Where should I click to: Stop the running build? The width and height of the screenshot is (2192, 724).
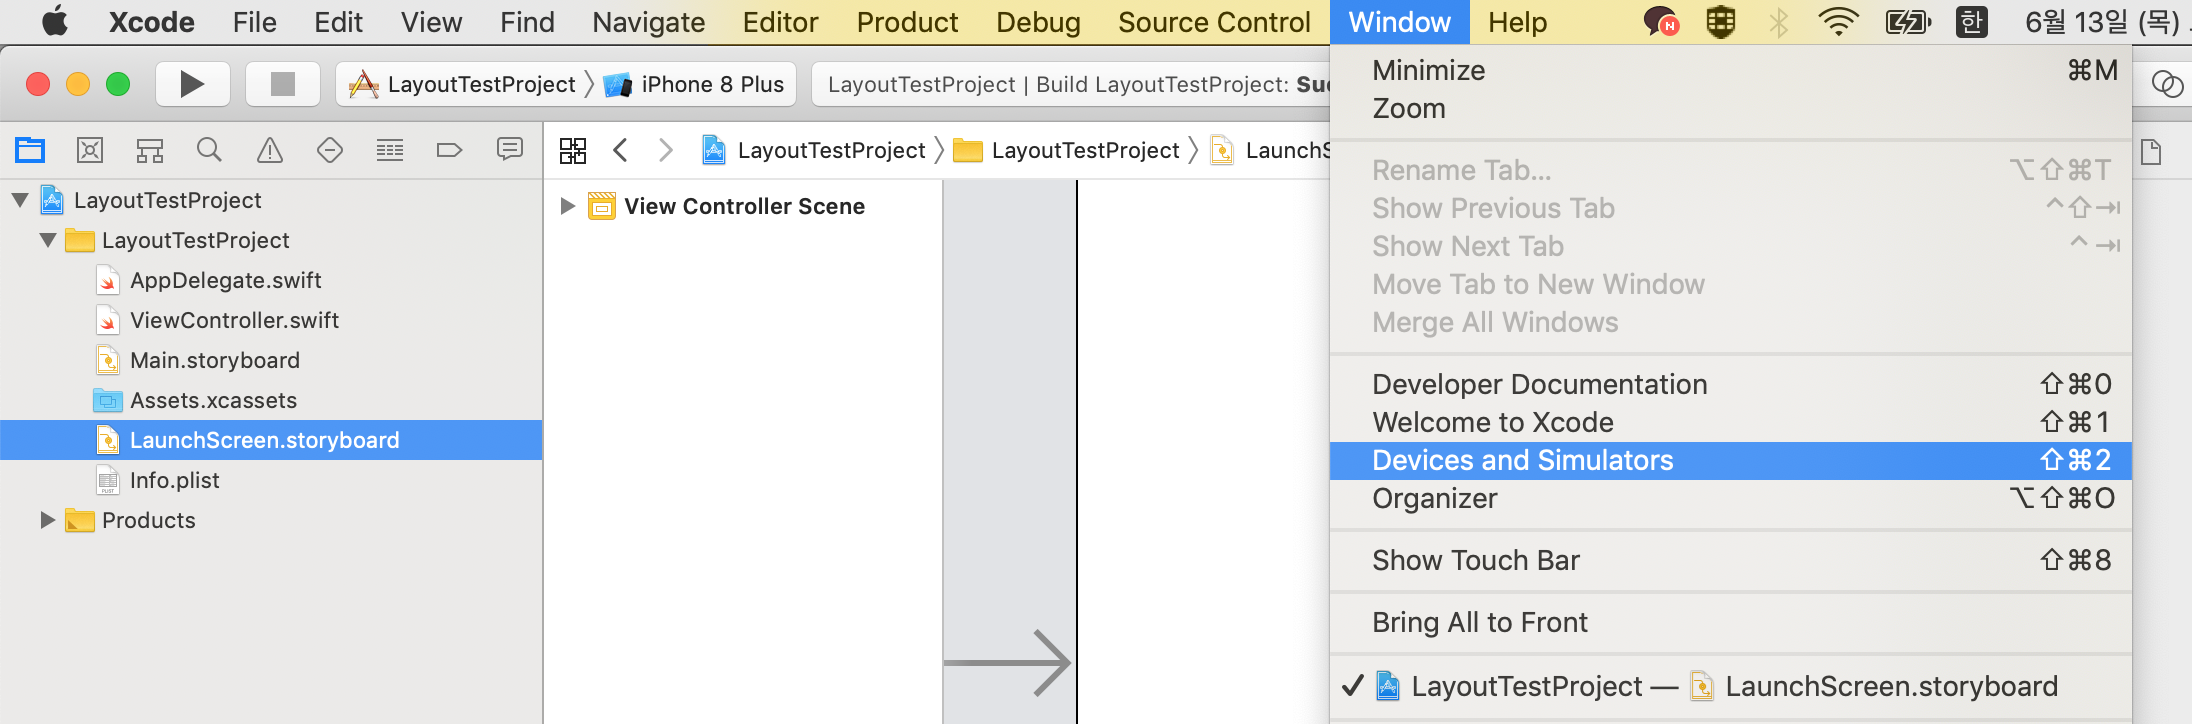[x=283, y=84]
